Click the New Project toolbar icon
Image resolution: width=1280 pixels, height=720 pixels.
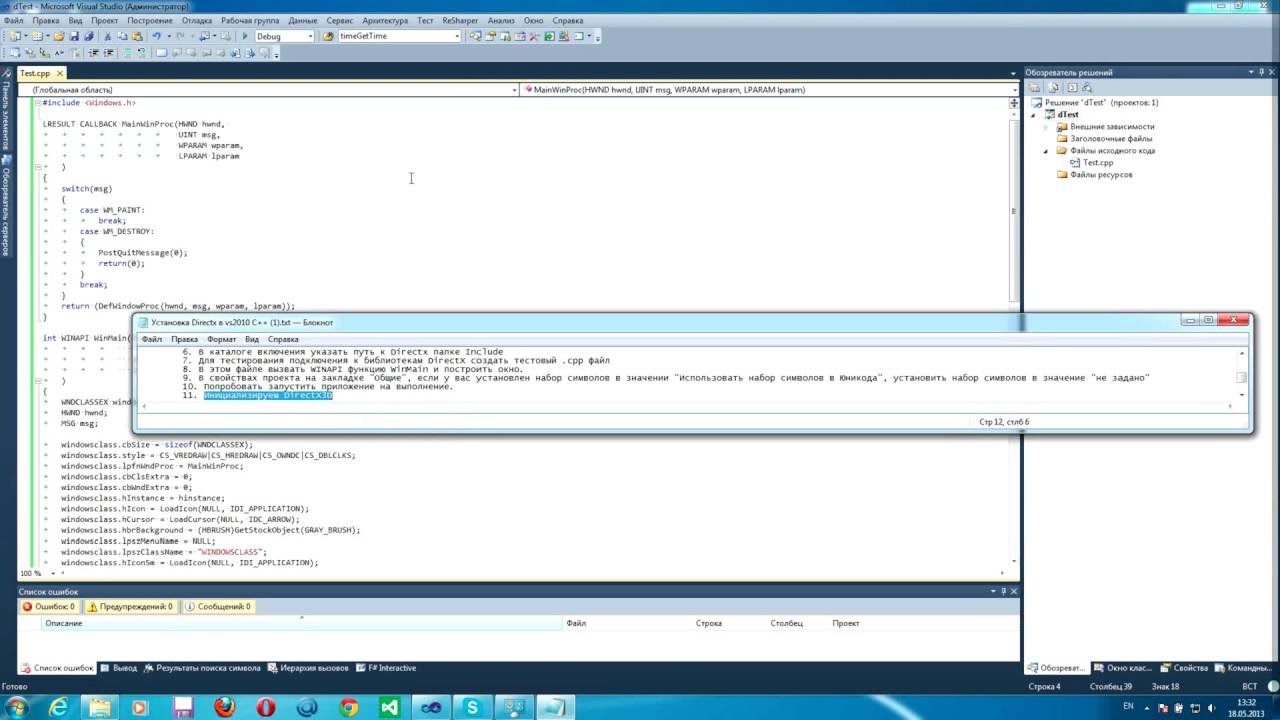pyautogui.click(x=14, y=36)
